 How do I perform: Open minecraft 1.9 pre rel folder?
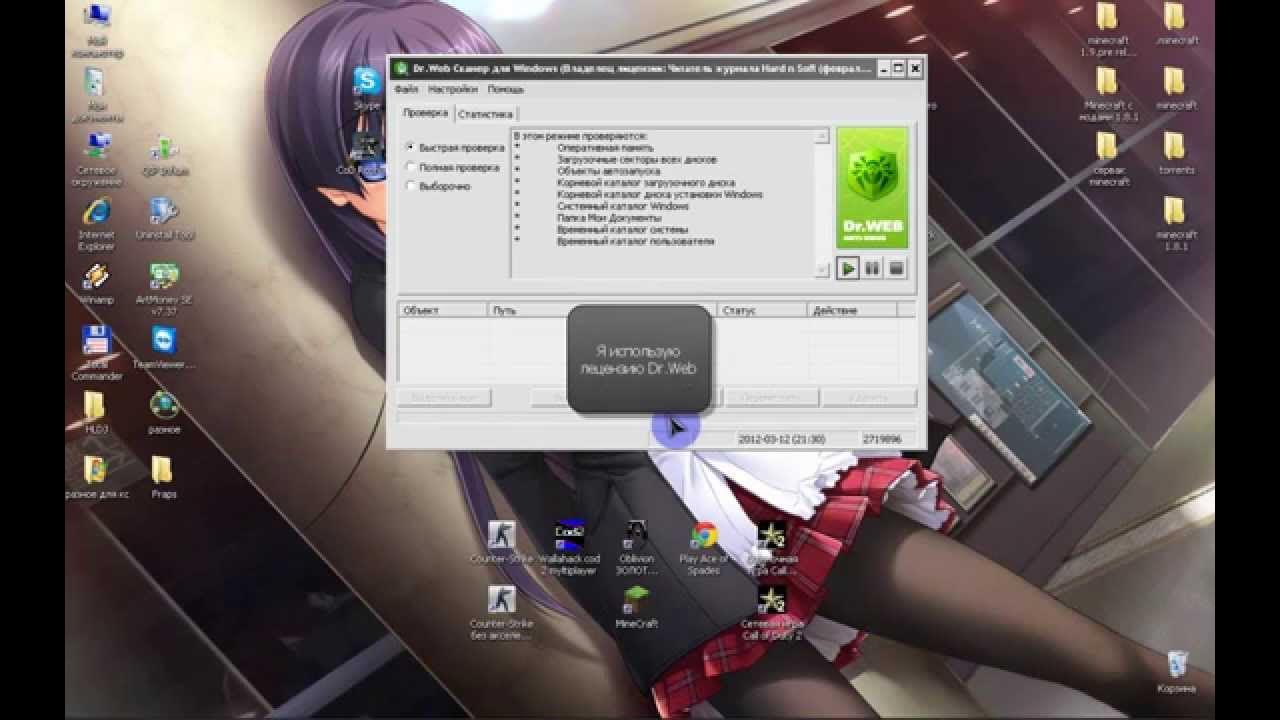(1107, 28)
